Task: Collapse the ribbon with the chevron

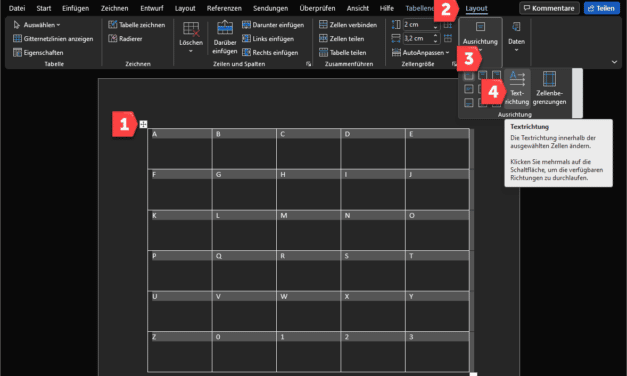Action: 614,62
